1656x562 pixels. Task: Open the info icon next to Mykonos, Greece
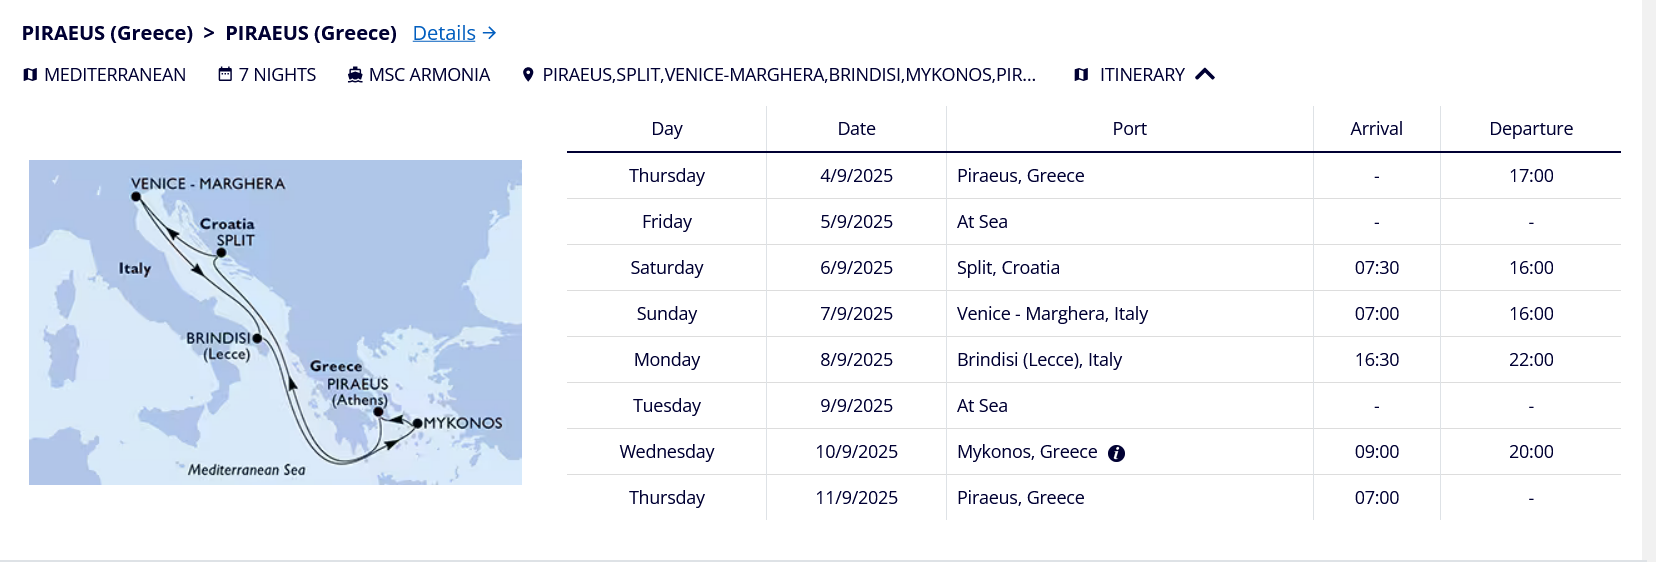click(1117, 453)
